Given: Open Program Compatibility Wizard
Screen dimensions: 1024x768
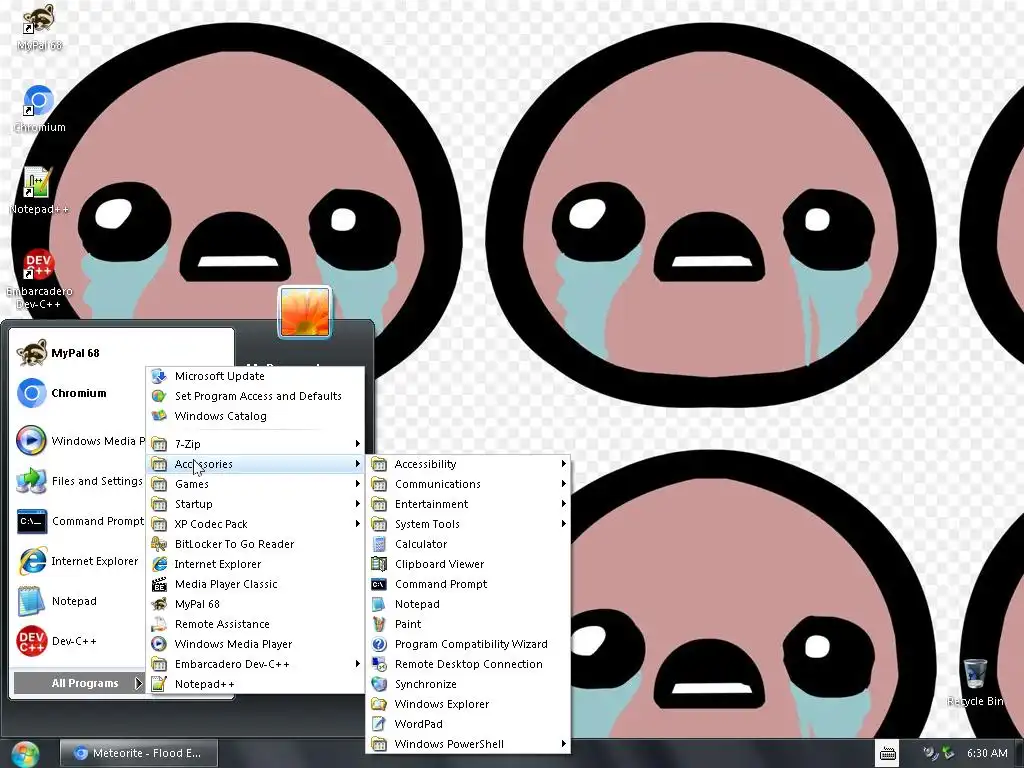Looking at the screenshot, I should (468, 644).
